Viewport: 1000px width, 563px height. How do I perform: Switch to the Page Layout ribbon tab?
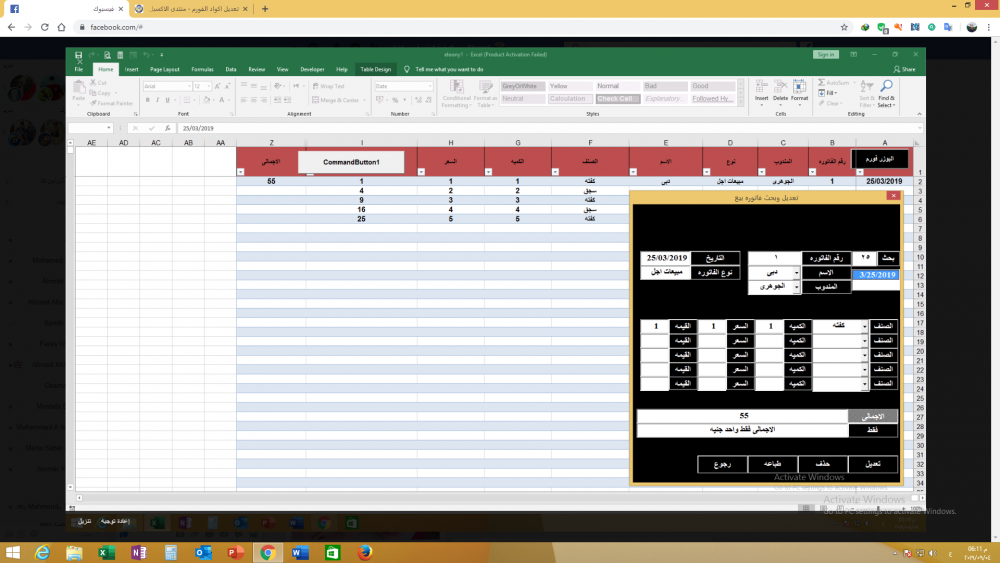(165, 69)
